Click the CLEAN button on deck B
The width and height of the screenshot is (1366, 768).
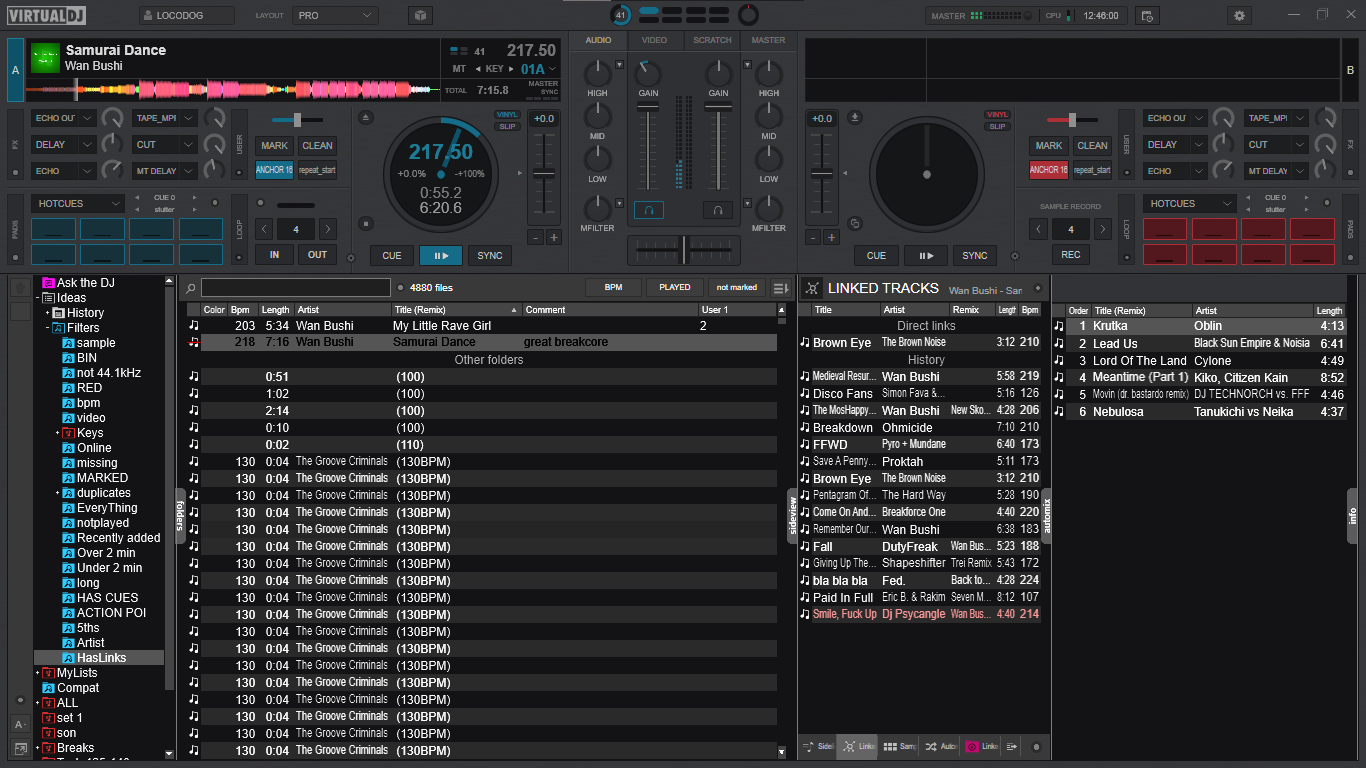[1092, 145]
